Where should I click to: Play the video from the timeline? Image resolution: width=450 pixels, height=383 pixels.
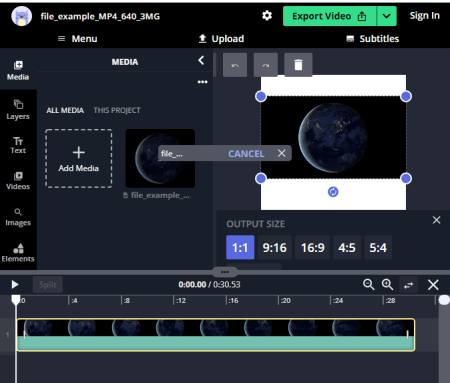coord(15,285)
